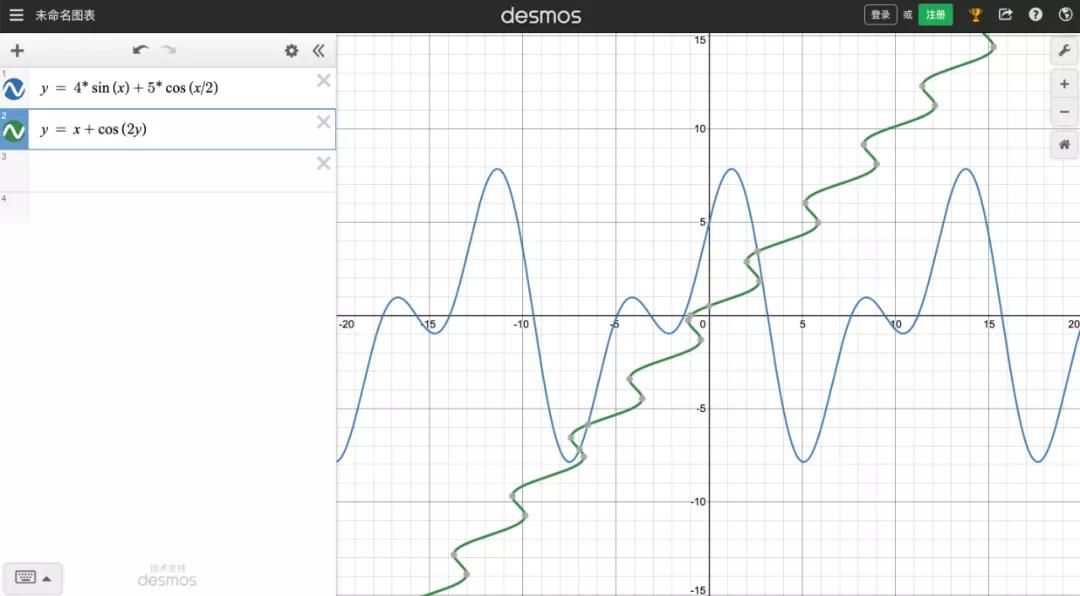Delete expression 4*sin(x)+5*cos(x/2)

click(x=323, y=81)
